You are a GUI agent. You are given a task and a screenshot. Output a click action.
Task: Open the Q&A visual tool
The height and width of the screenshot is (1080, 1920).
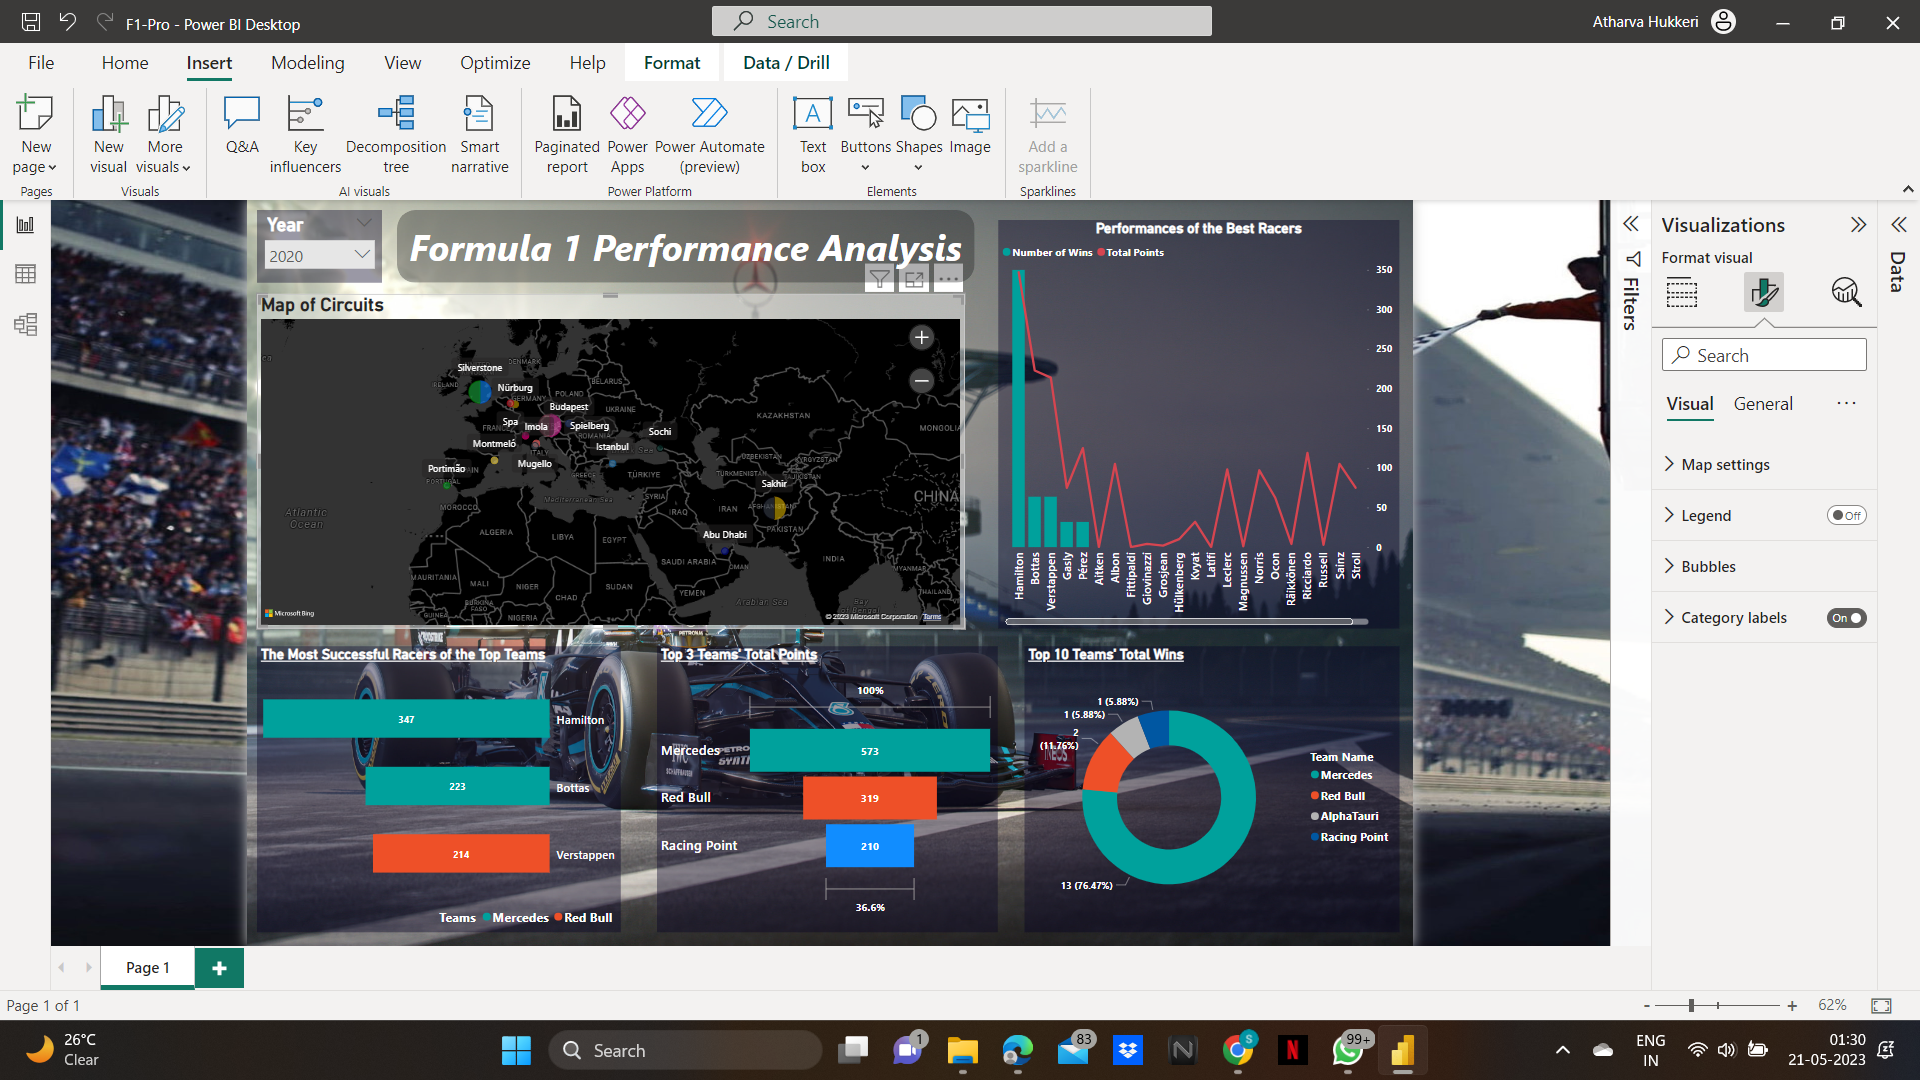(x=242, y=125)
